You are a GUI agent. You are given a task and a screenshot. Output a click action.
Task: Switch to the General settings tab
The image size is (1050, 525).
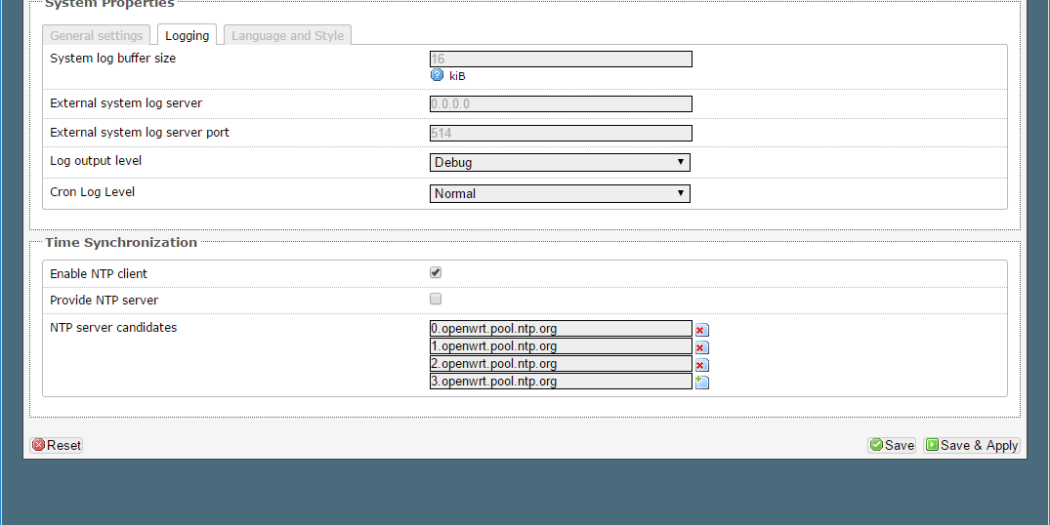96,36
